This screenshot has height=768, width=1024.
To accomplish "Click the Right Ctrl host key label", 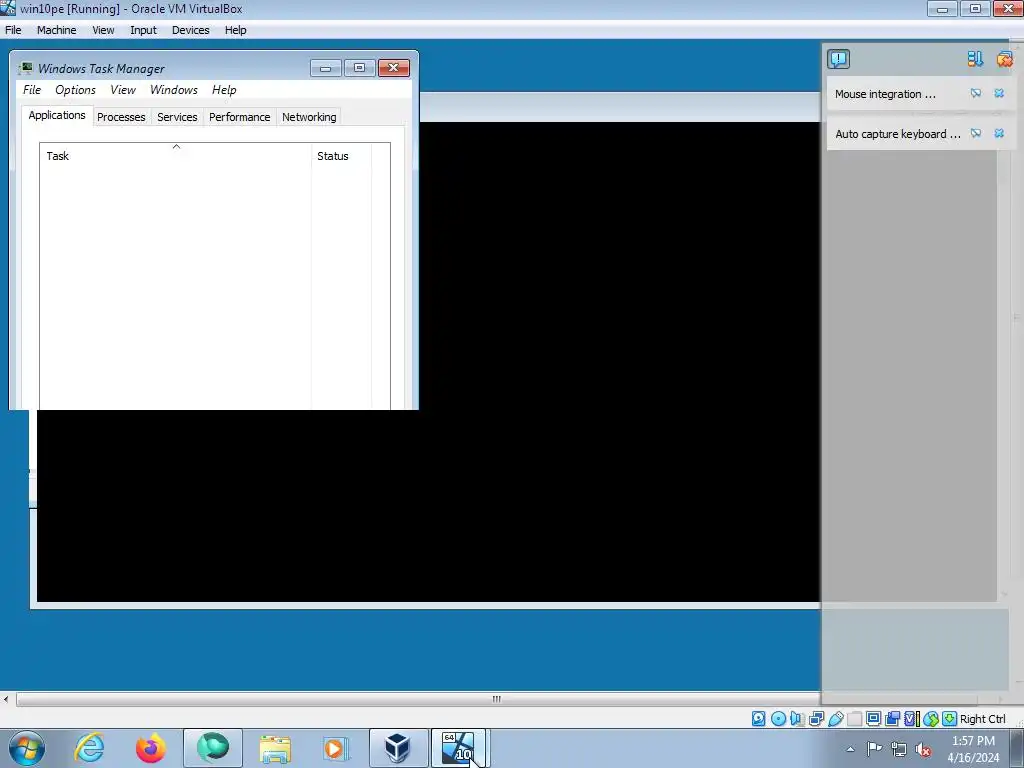I will click(982, 719).
